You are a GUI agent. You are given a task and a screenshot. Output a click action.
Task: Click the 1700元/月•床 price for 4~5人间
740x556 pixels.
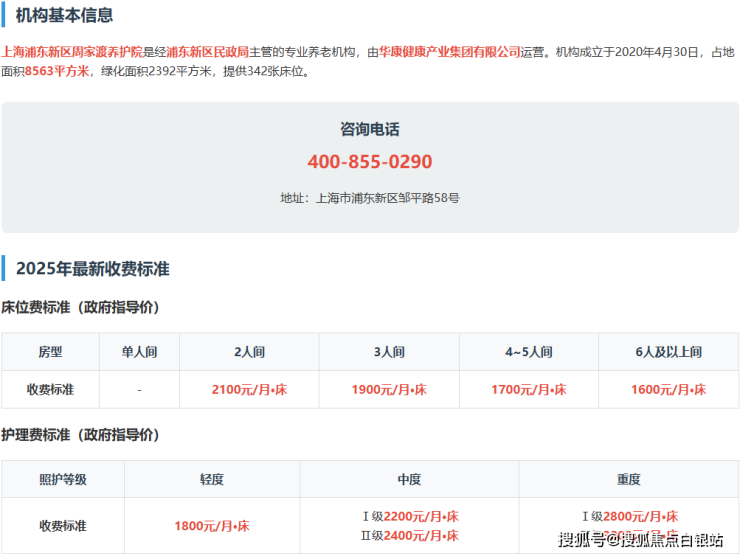tap(529, 389)
